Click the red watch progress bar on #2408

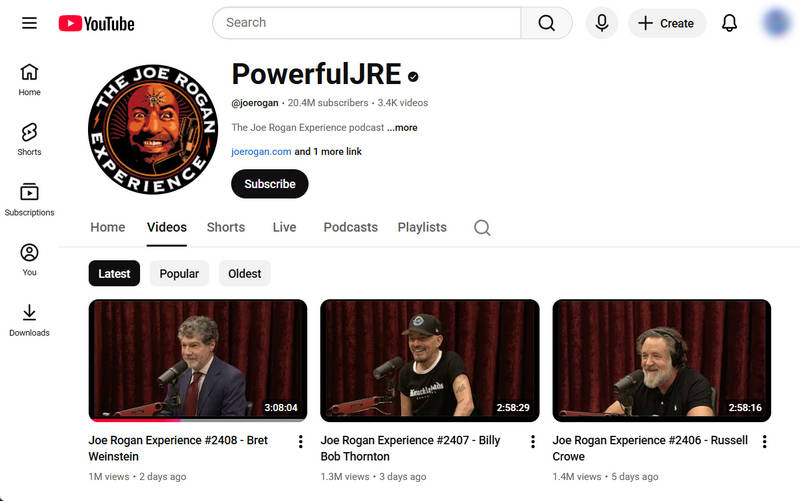[135, 420]
